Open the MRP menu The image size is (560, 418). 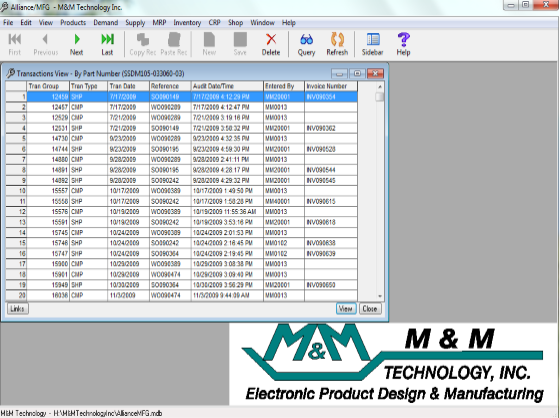[159, 23]
